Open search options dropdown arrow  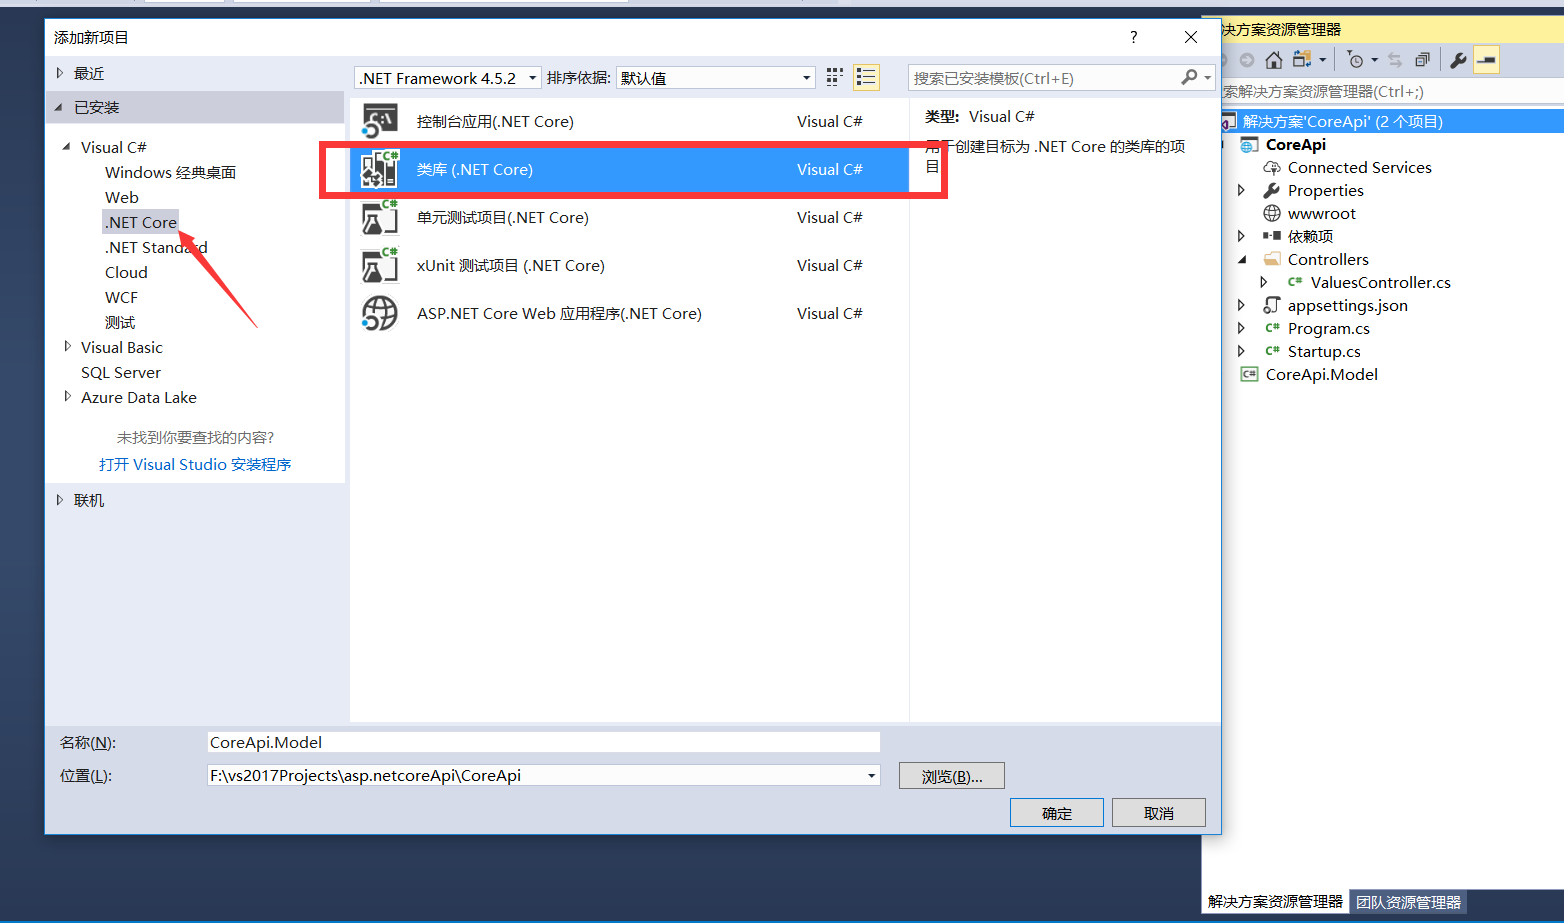[1208, 78]
